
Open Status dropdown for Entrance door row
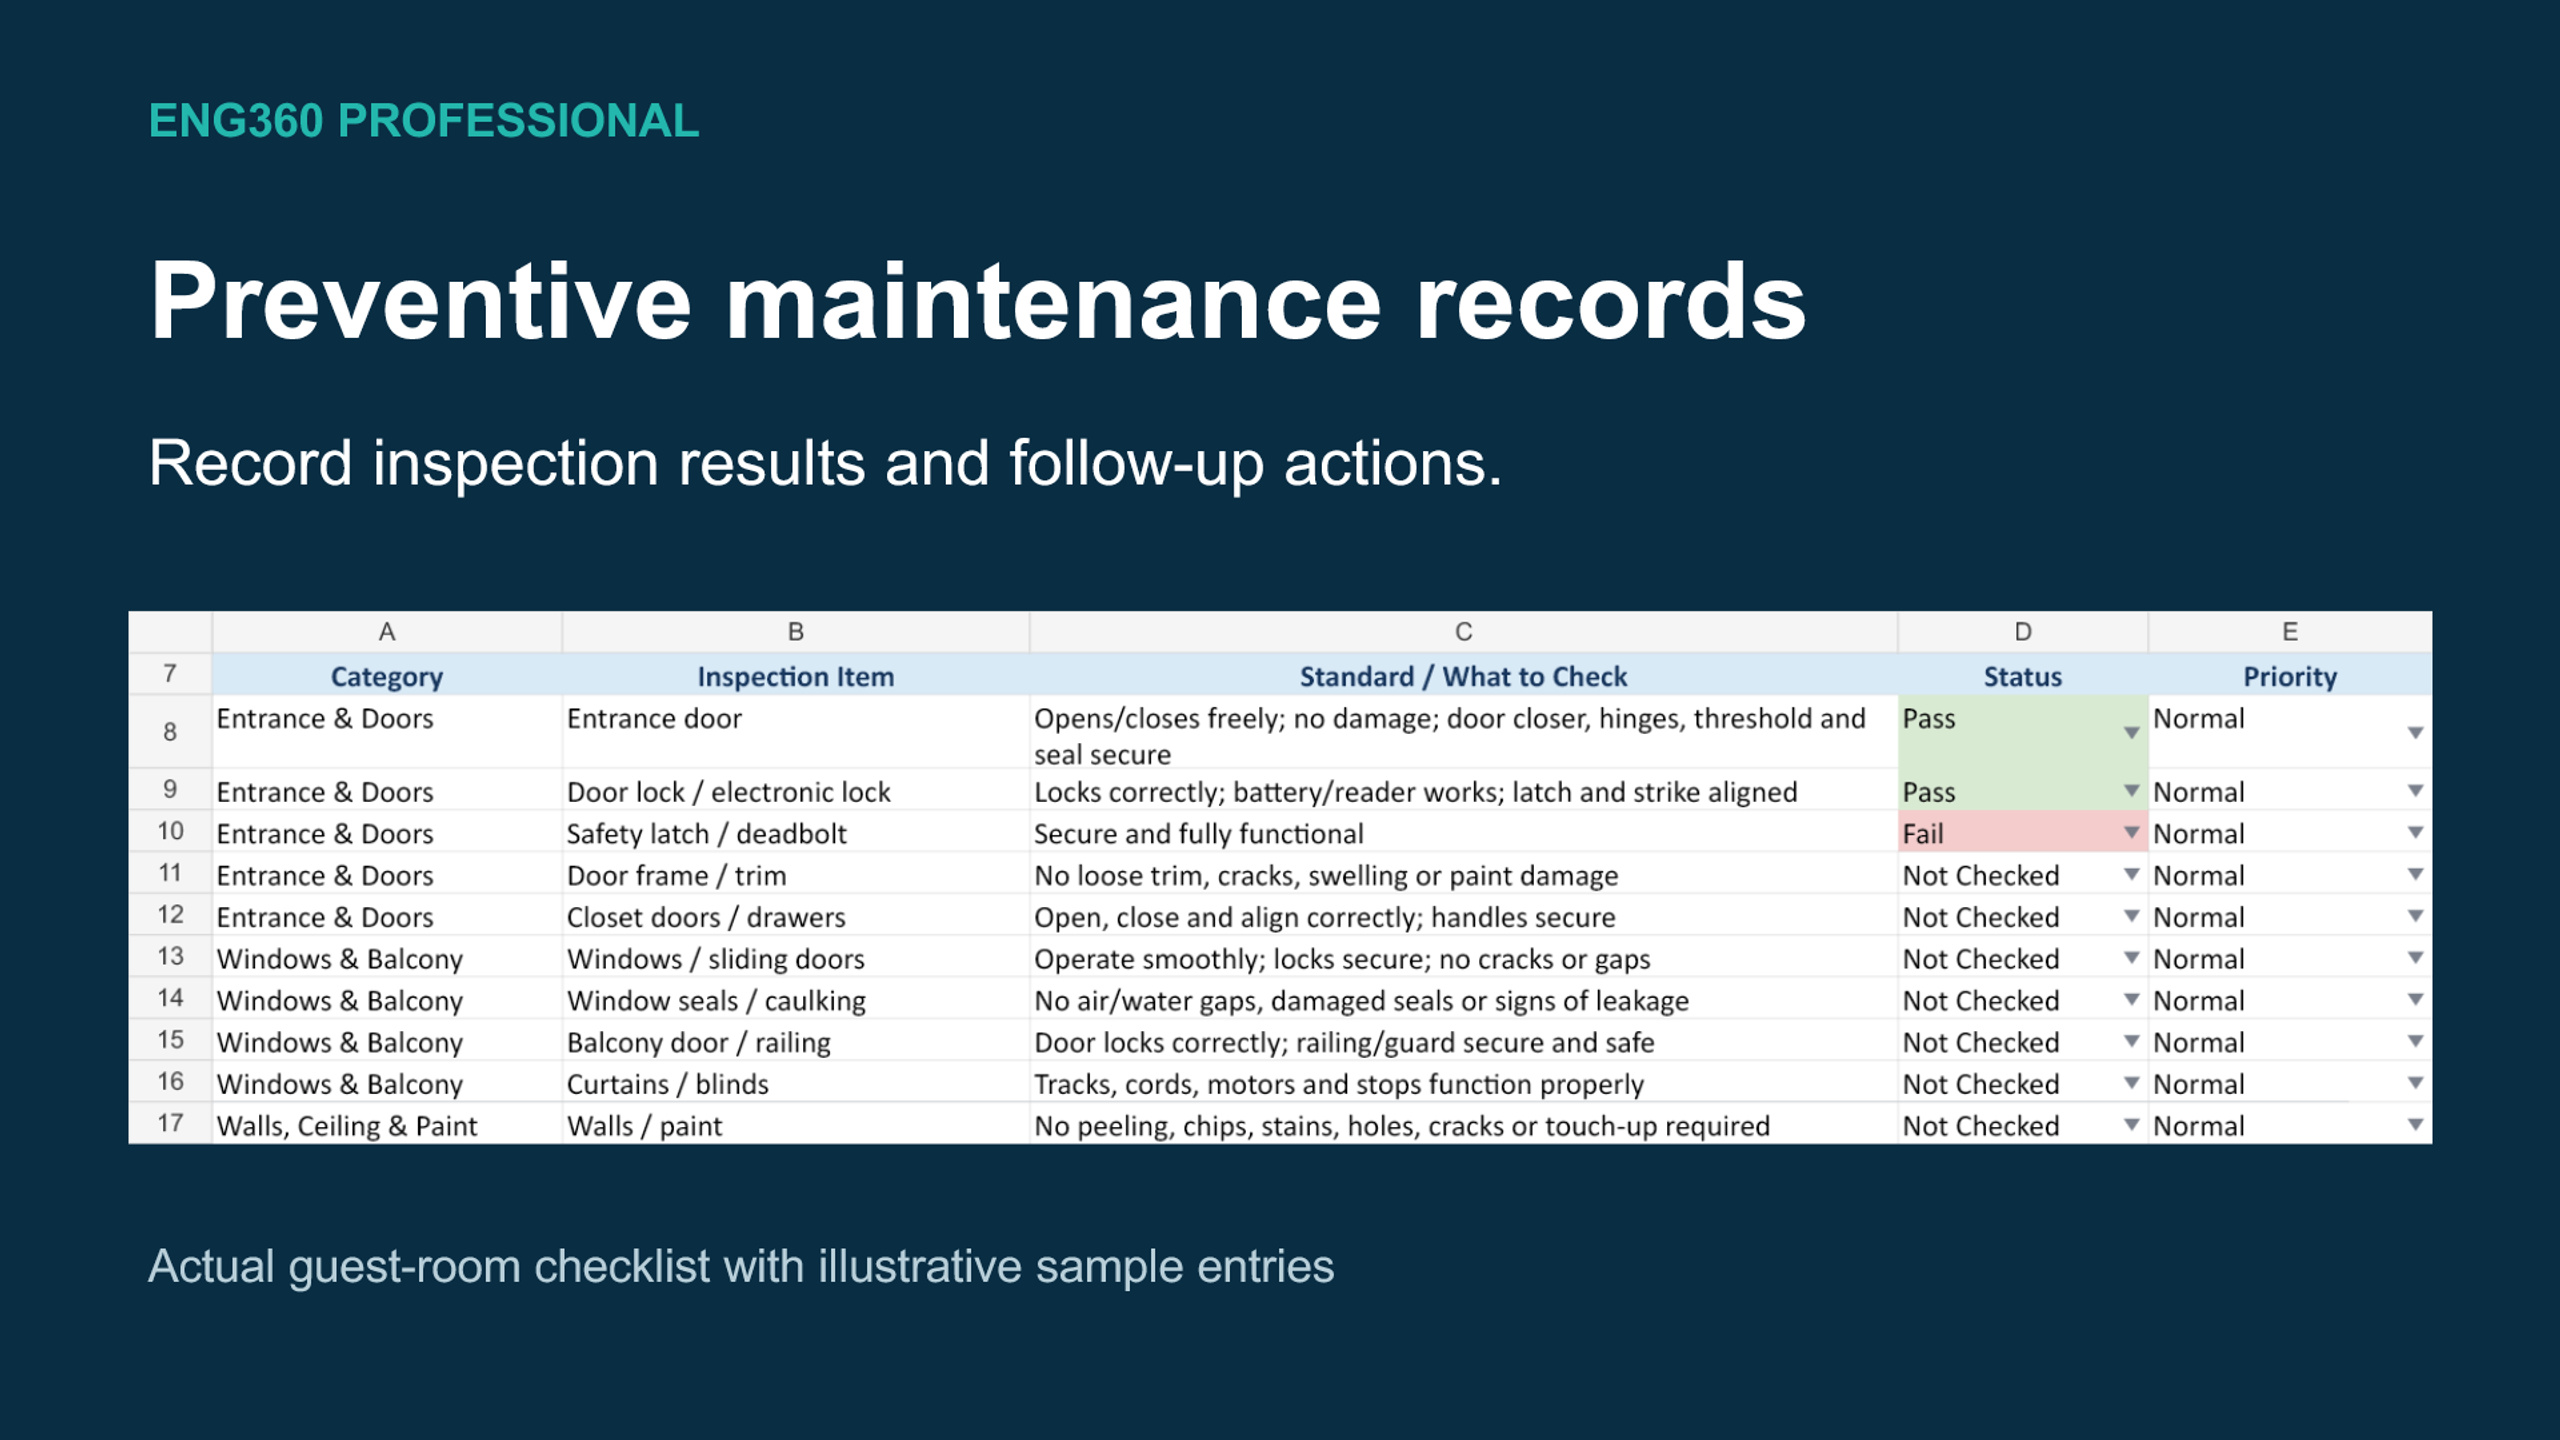tap(2131, 733)
